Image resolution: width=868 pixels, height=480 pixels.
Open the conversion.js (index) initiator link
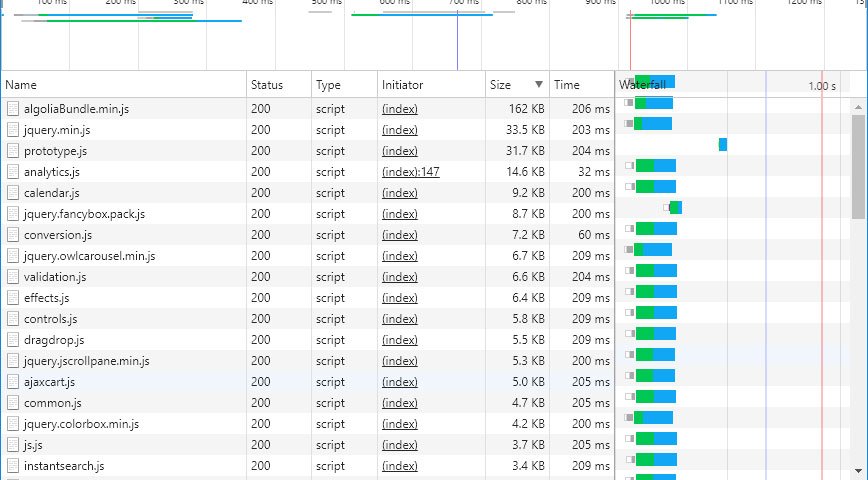click(400, 235)
